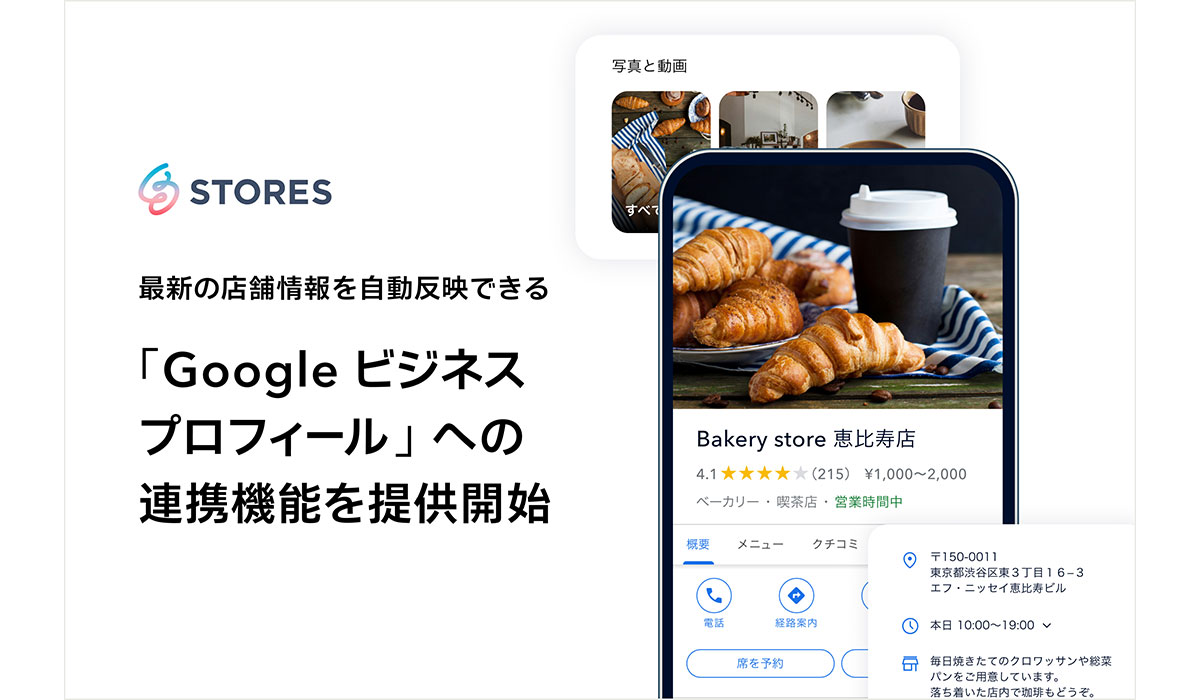Click the clock icon beside opening hours
1200x700 pixels.
(x=910, y=626)
